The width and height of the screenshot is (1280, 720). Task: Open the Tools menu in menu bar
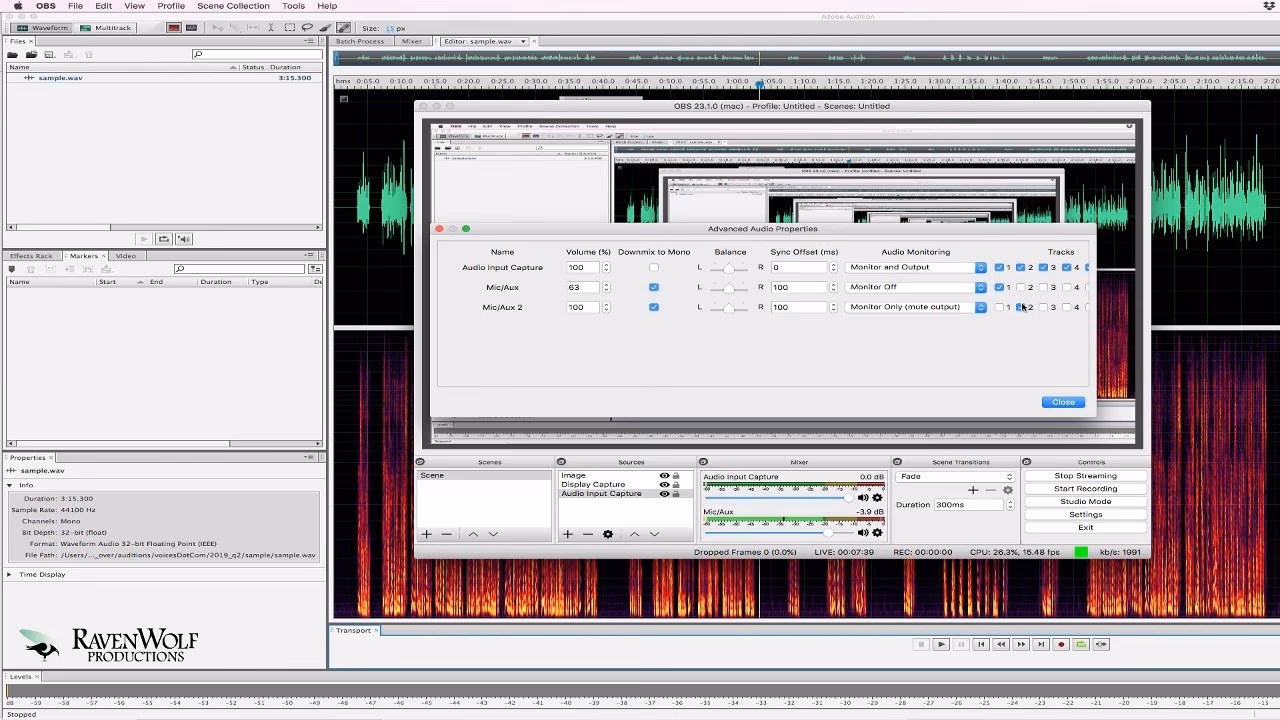[293, 6]
